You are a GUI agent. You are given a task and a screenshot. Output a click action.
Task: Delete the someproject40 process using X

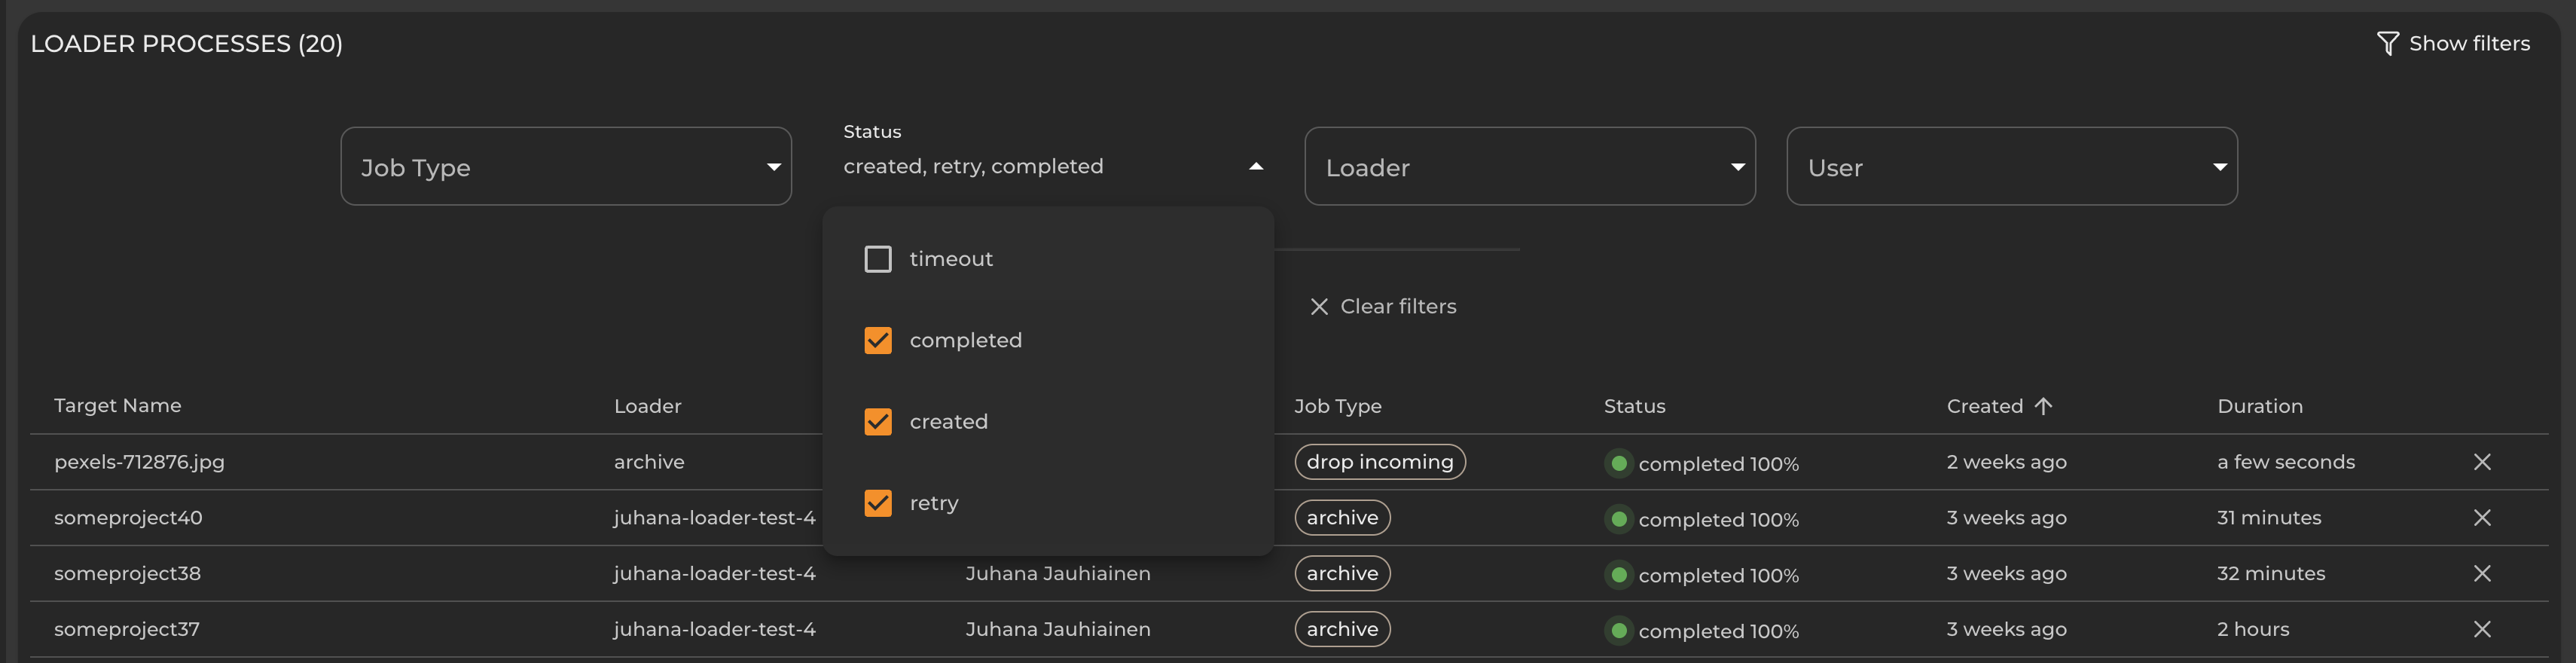pos(2481,518)
